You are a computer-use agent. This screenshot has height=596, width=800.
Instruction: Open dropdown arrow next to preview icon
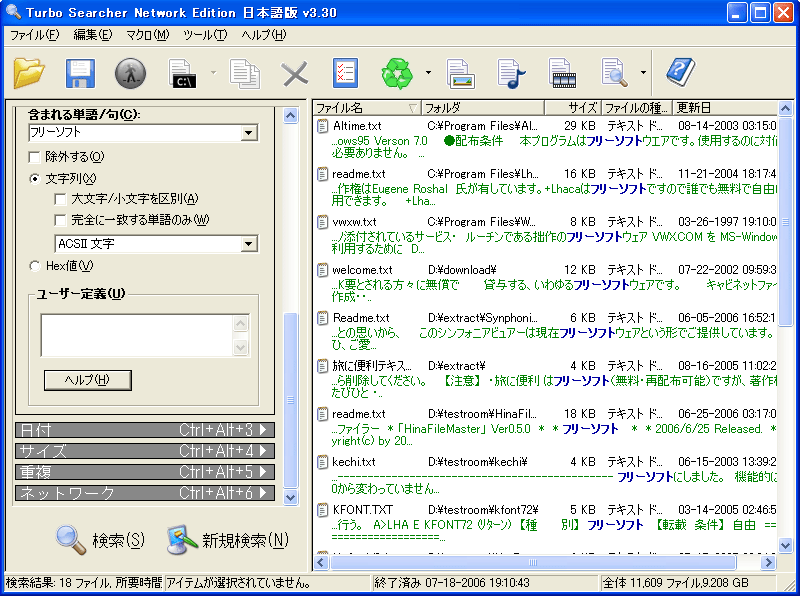[643, 73]
